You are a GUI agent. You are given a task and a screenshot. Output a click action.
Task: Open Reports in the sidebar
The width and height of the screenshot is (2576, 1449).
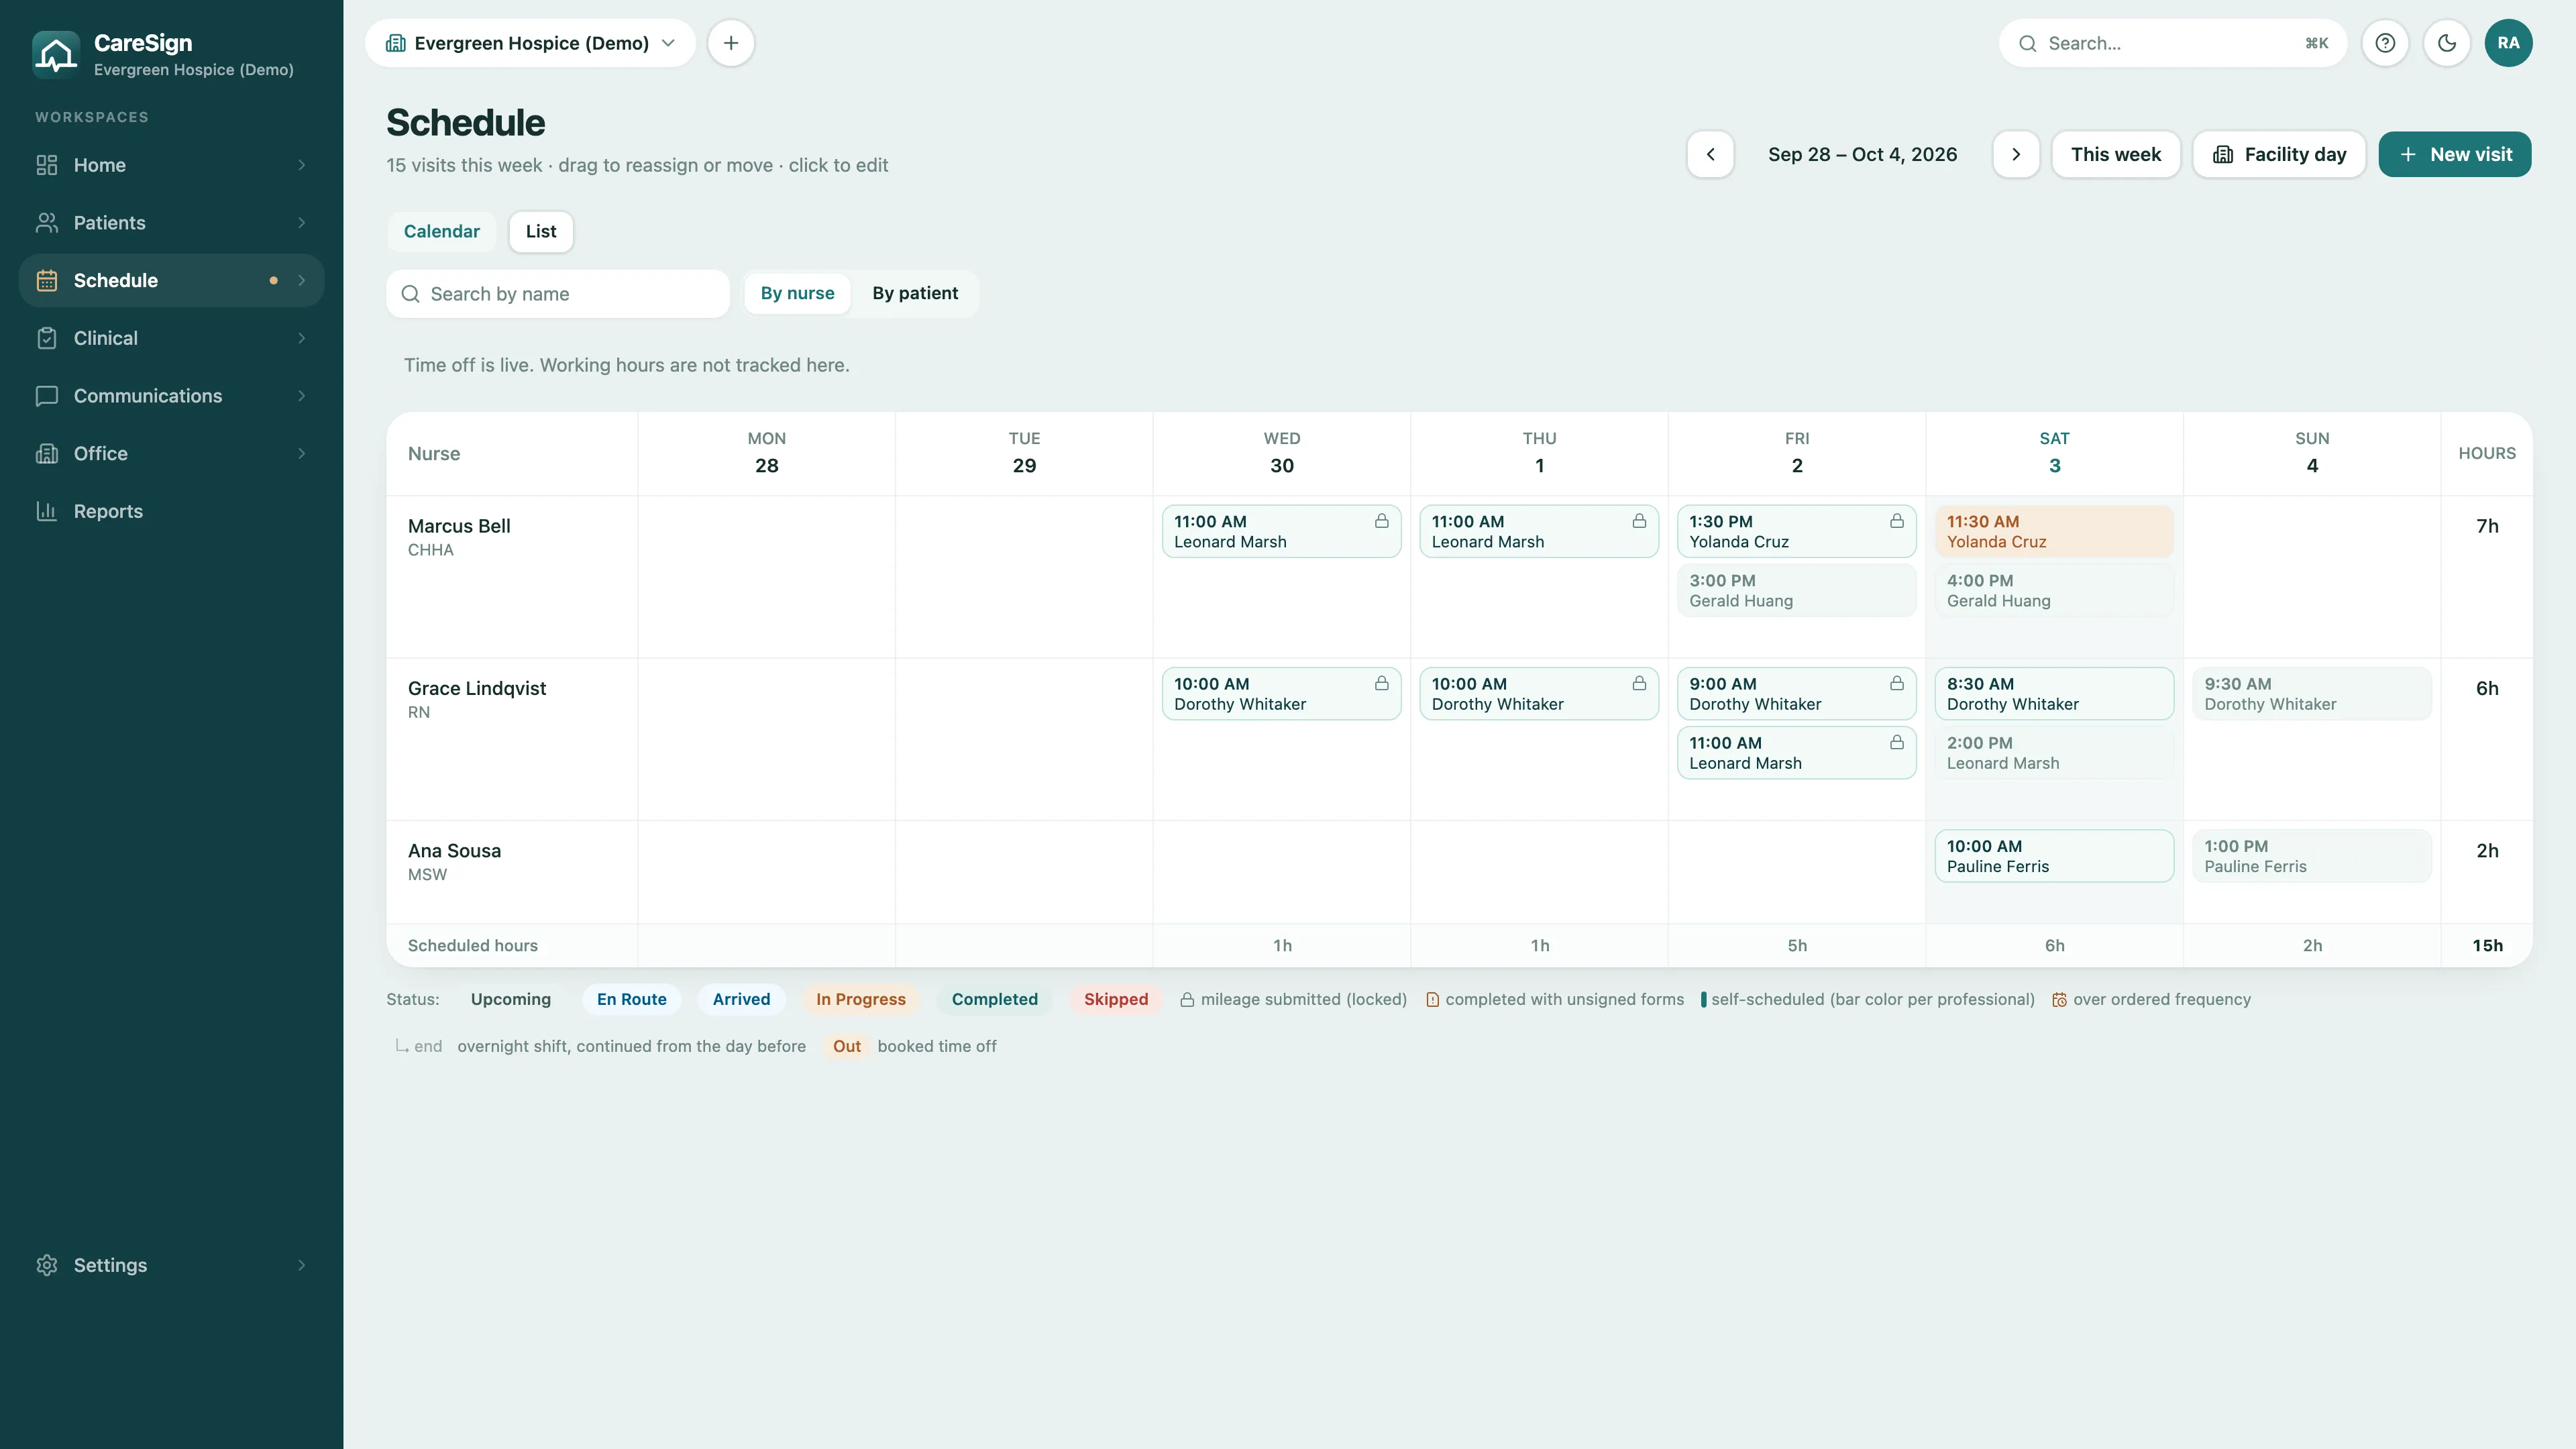point(171,511)
